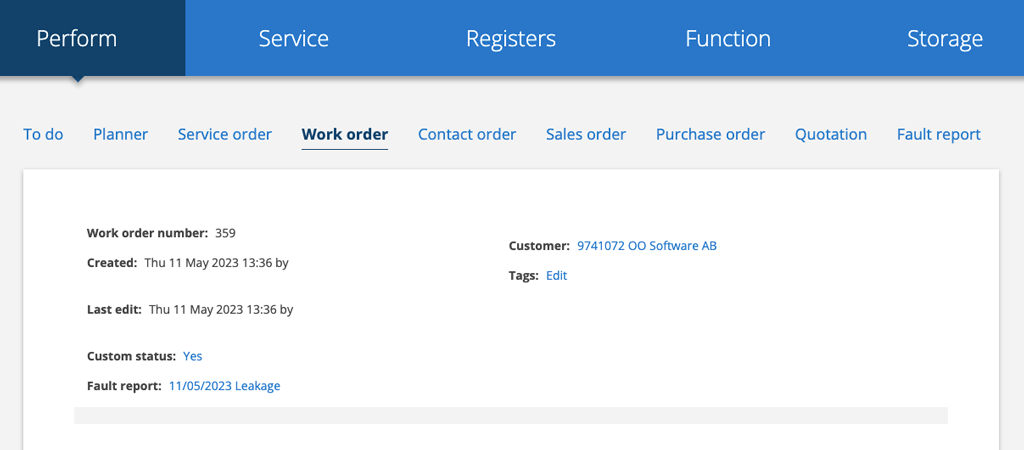This screenshot has height=450, width=1024.
Task: Open the To do submenu
Action: point(43,134)
